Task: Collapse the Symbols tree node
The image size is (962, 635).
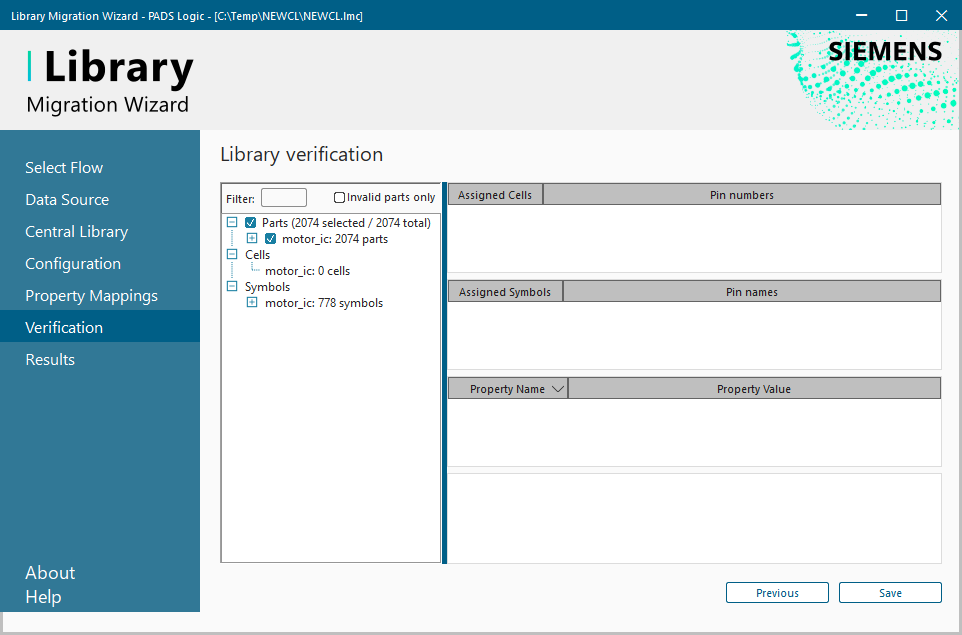Action: pos(232,287)
